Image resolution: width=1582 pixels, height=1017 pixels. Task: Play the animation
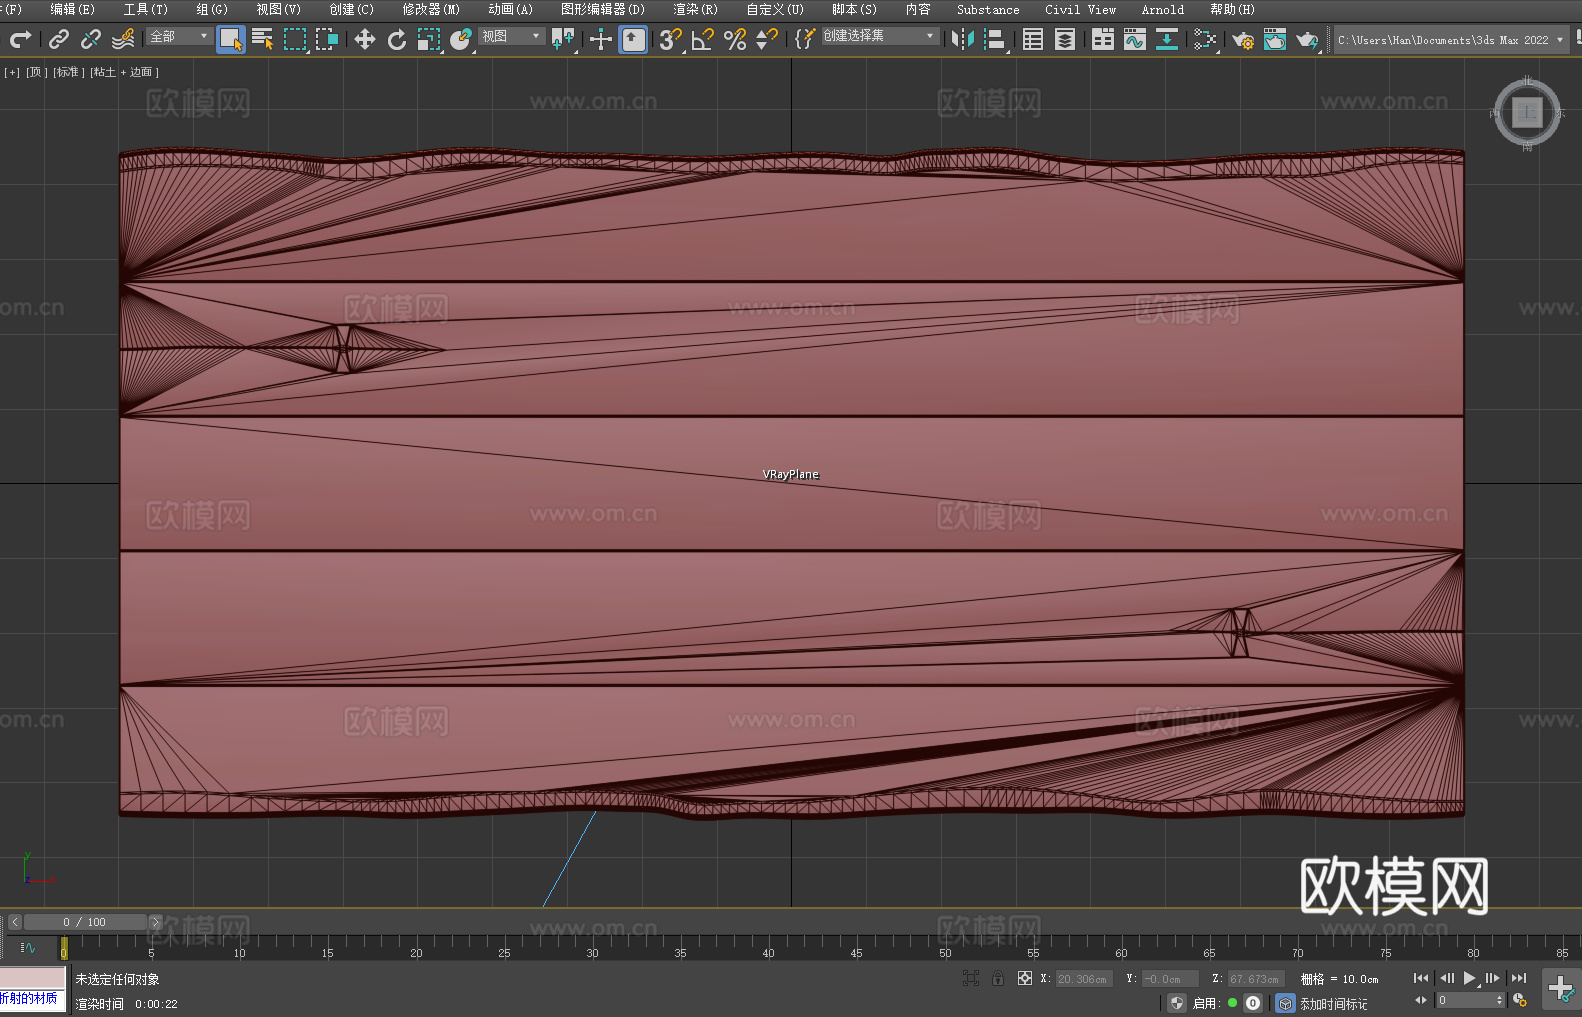click(x=1470, y=978)
